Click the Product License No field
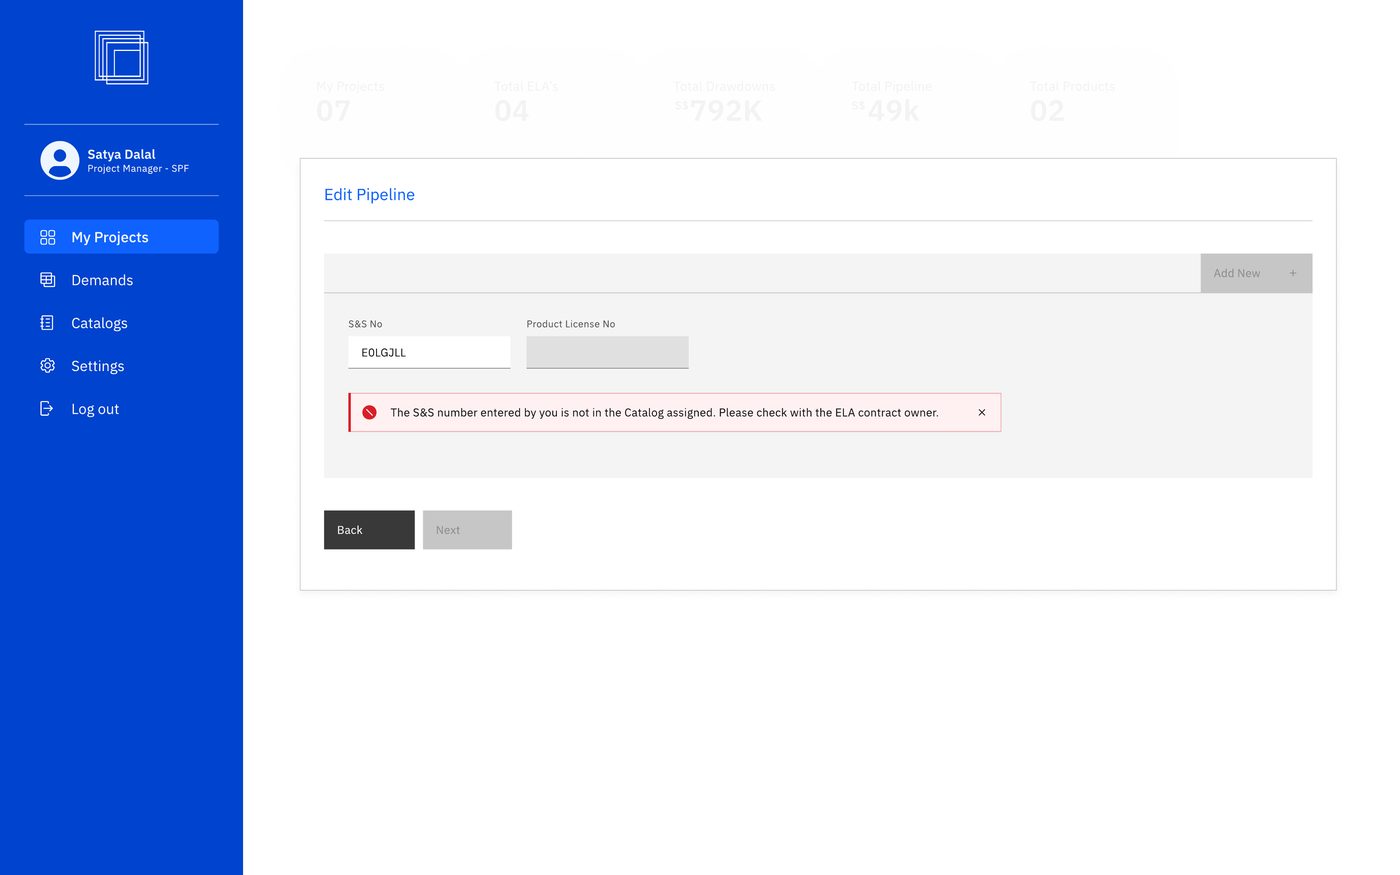 (x=607, y=352)
